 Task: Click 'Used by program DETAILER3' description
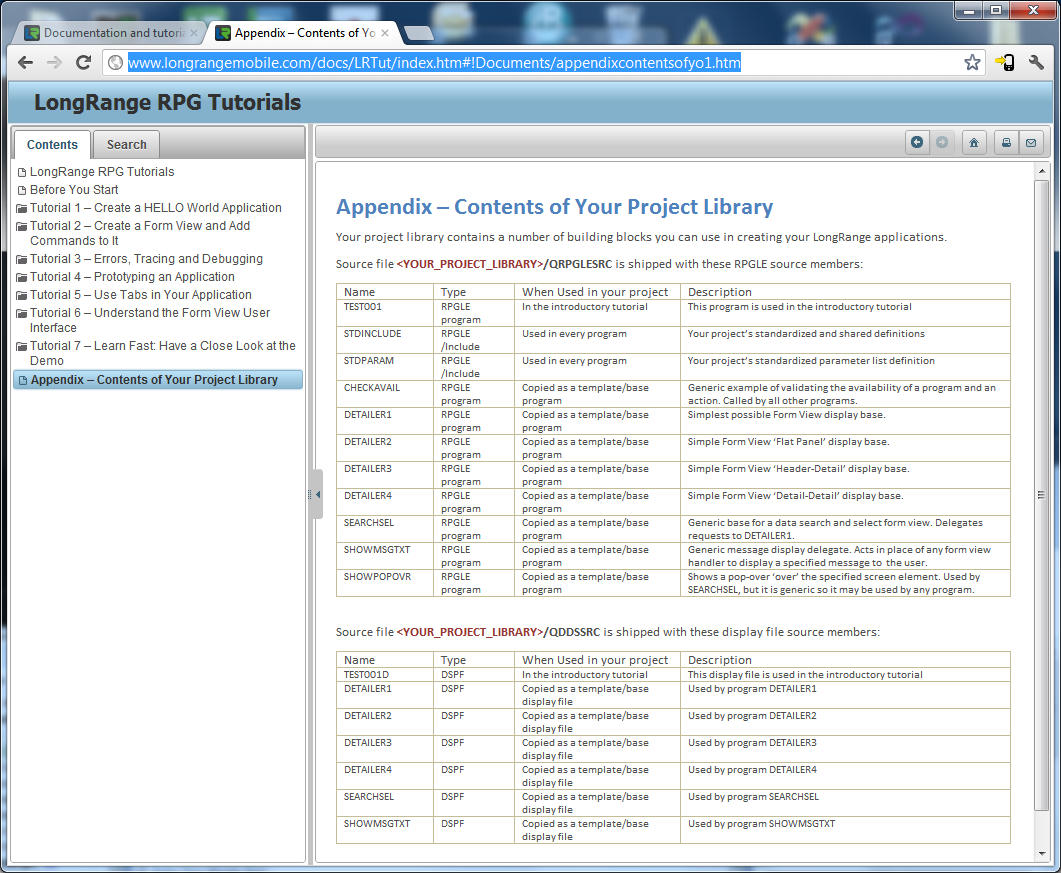point(752,743)
